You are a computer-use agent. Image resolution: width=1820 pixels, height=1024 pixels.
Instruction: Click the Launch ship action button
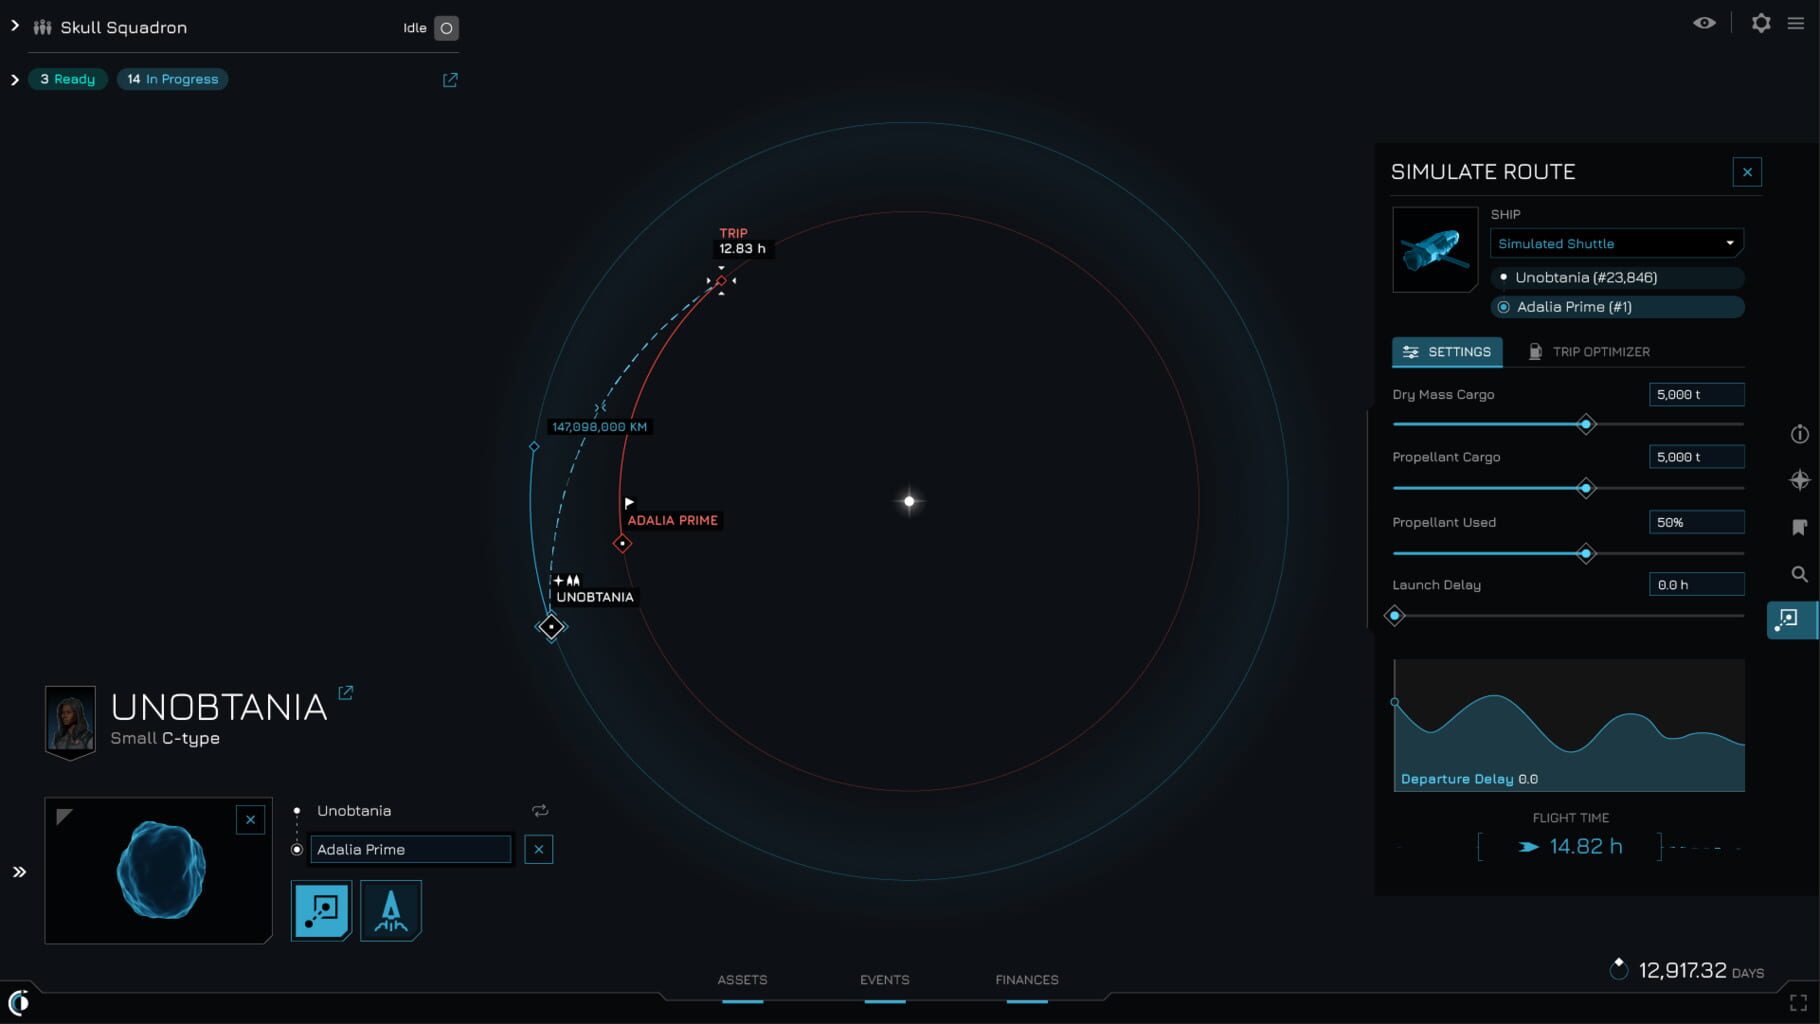pos(391,910)
